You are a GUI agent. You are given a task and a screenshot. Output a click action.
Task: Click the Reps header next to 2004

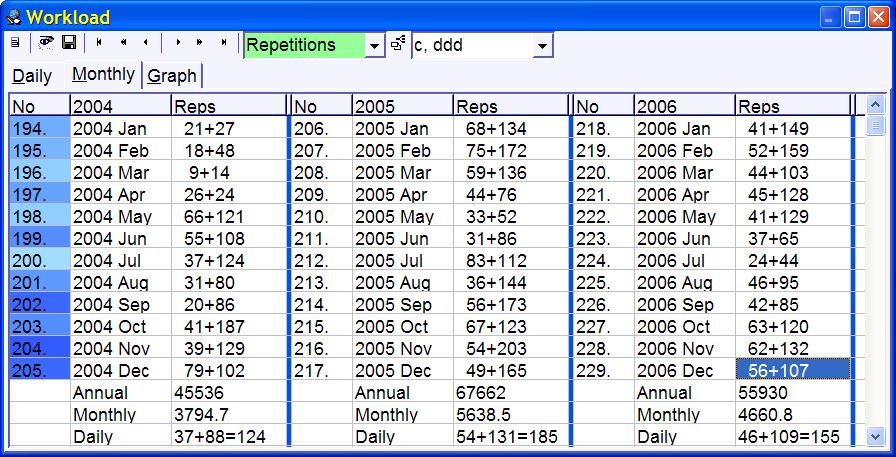229,106
